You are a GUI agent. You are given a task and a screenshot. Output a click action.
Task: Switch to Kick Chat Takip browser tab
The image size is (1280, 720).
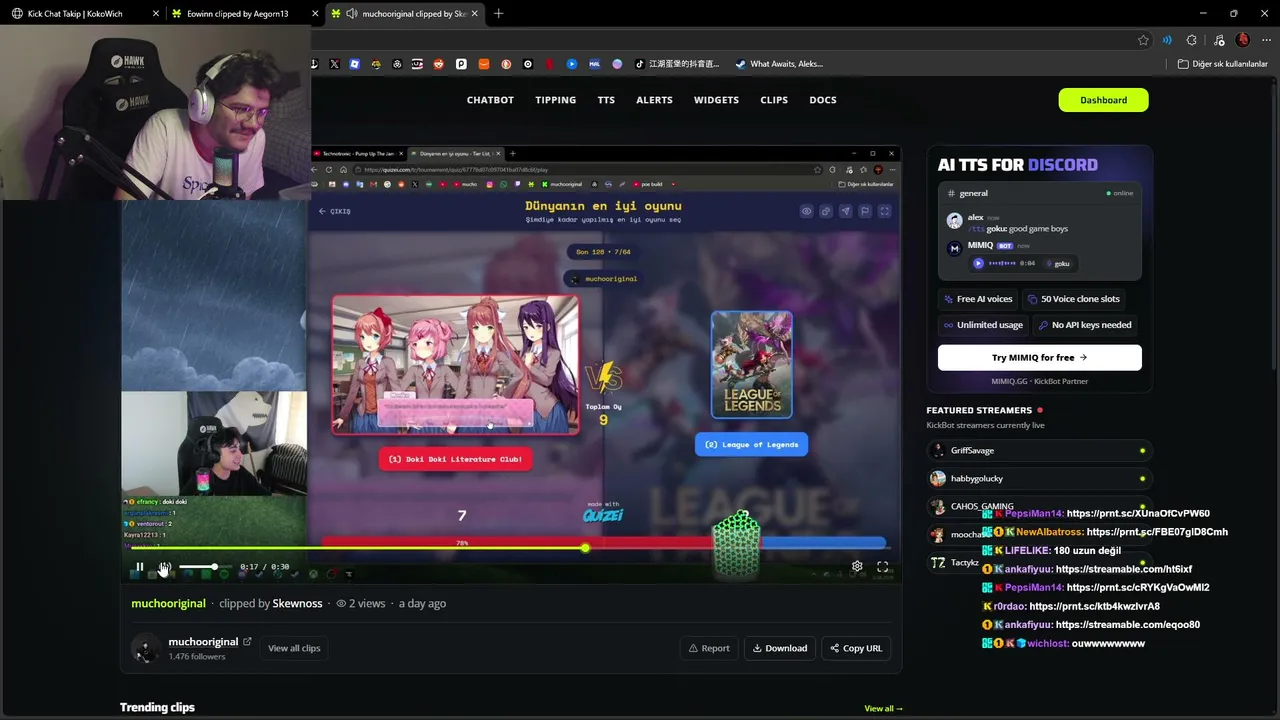pos(85,14)
